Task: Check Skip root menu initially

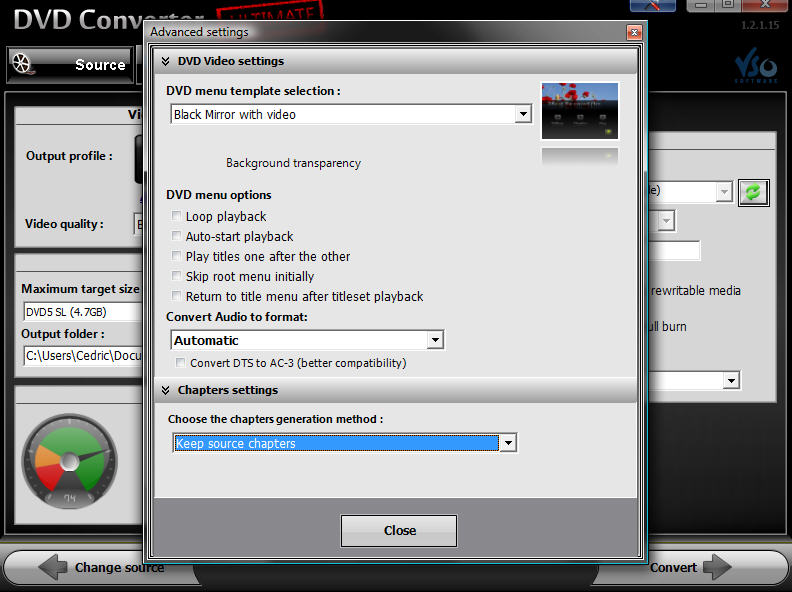Action: click(x=176, y=276)
